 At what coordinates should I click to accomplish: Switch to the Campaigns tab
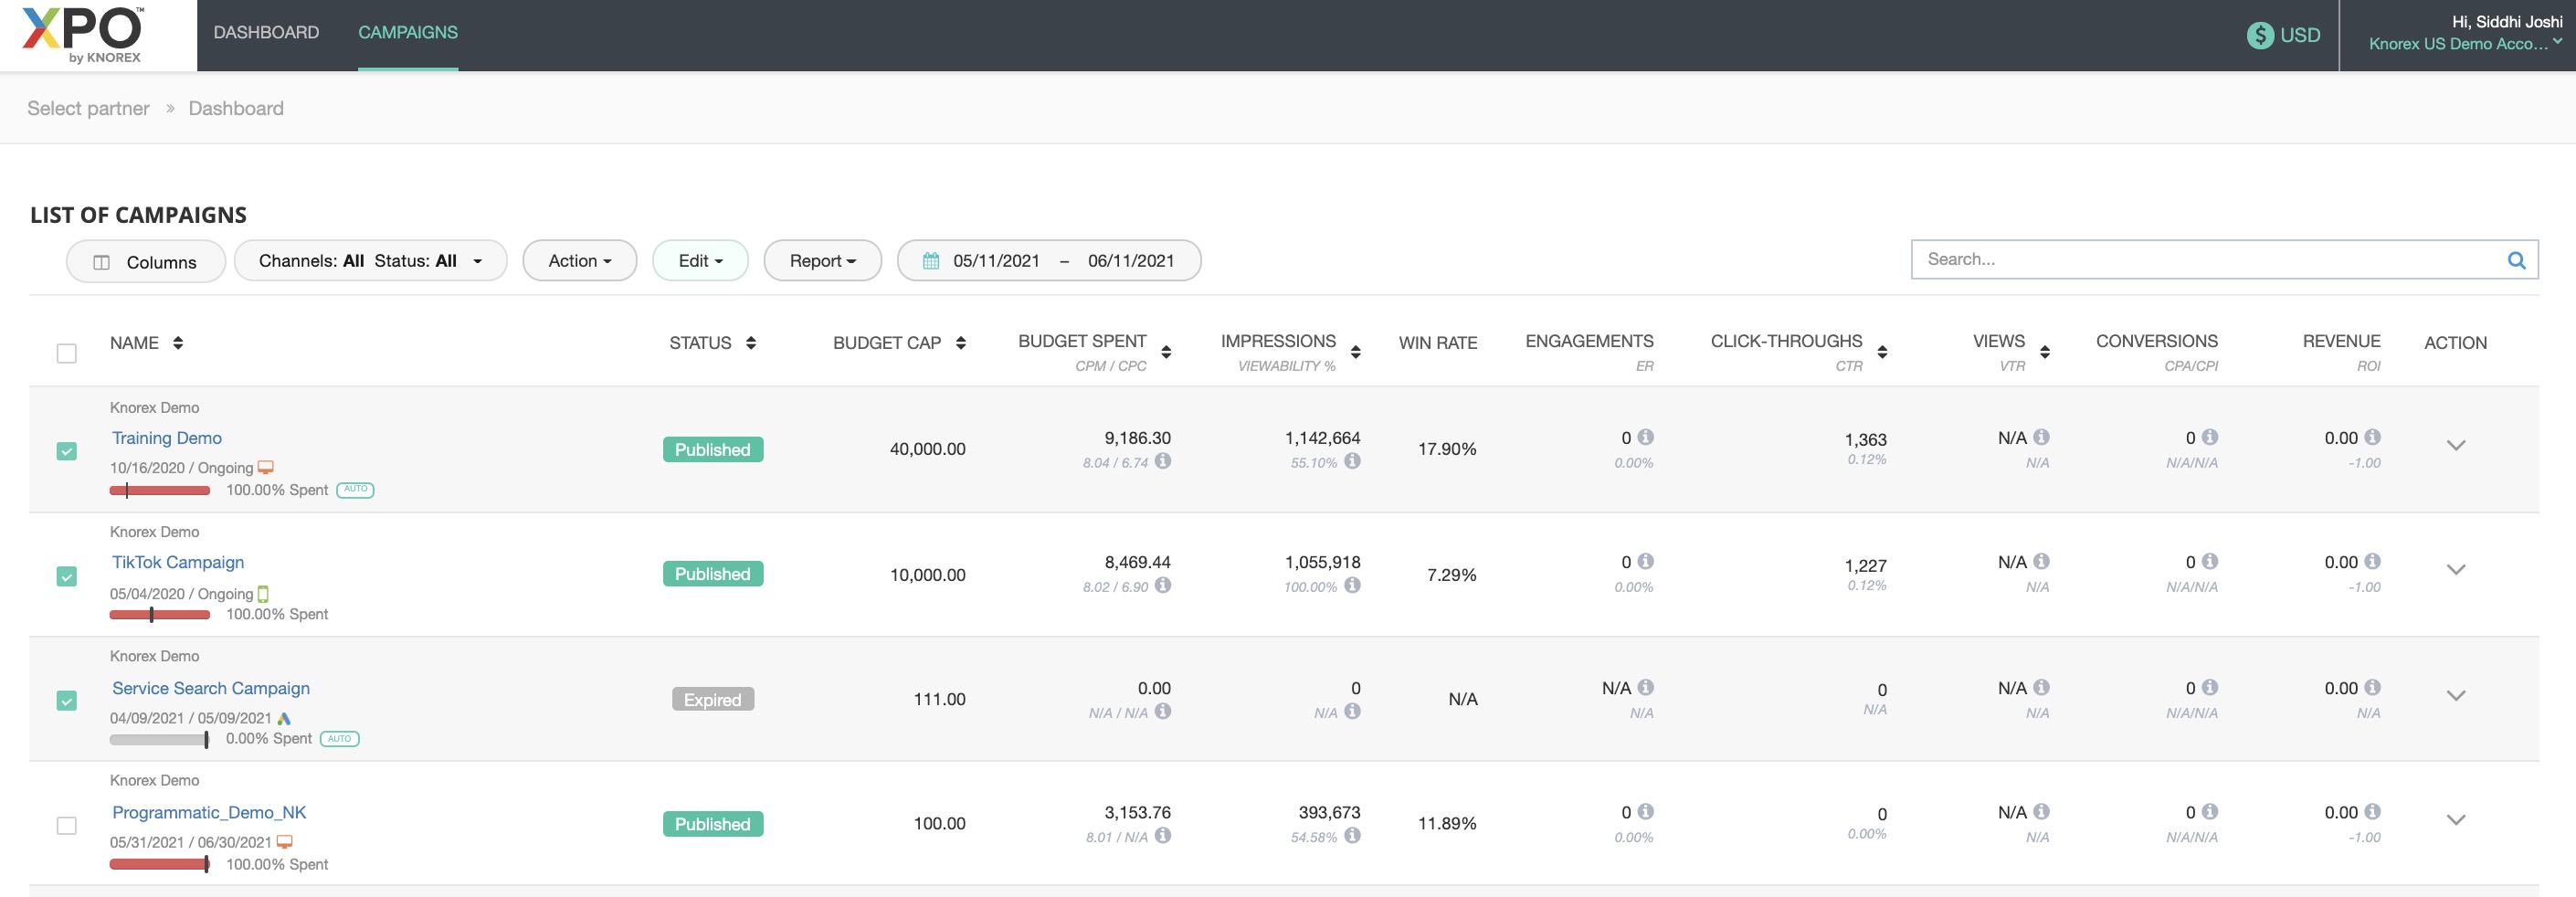tap(408, 33)
